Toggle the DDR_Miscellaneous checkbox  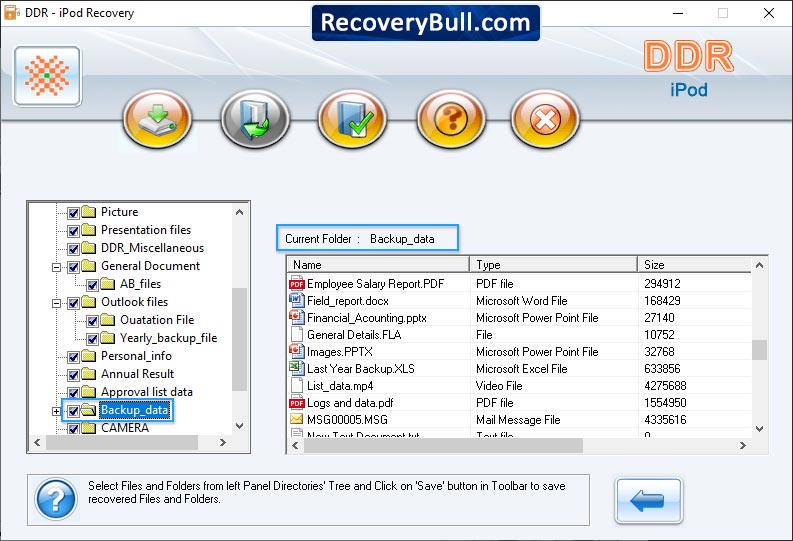[73, 249]
